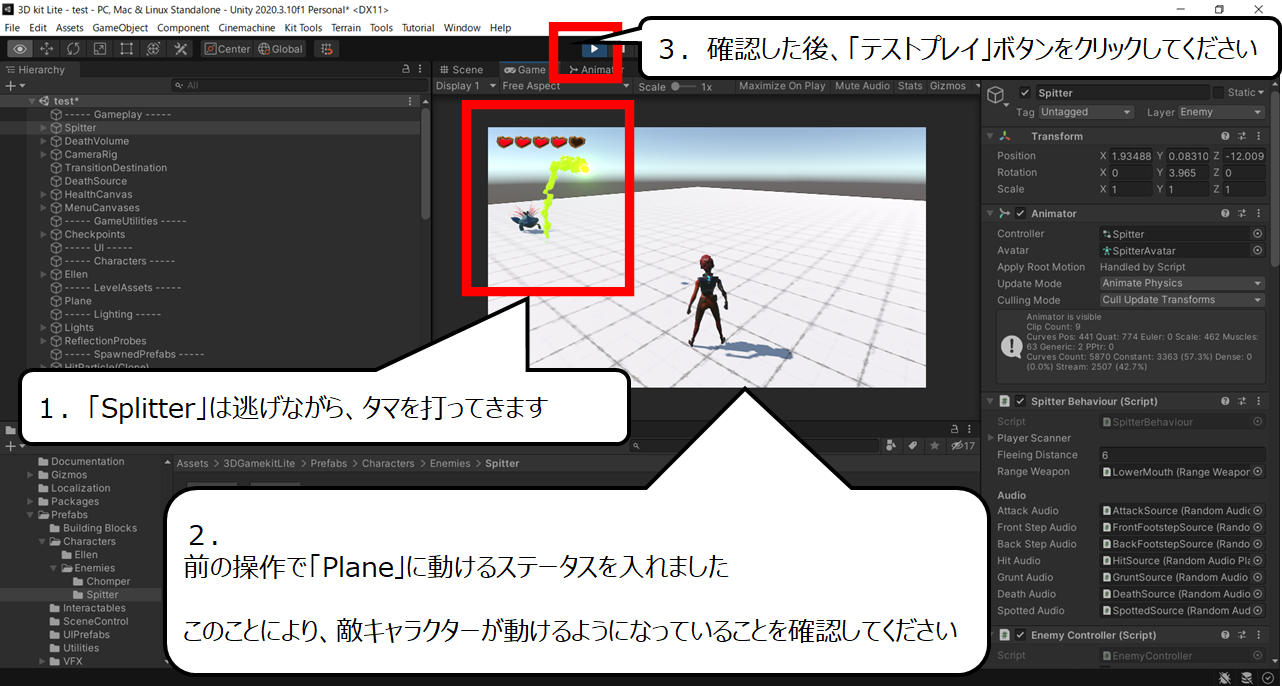Click the debug bug icon in status bar
The image size is (1282, 686).
coord(1226,678)
